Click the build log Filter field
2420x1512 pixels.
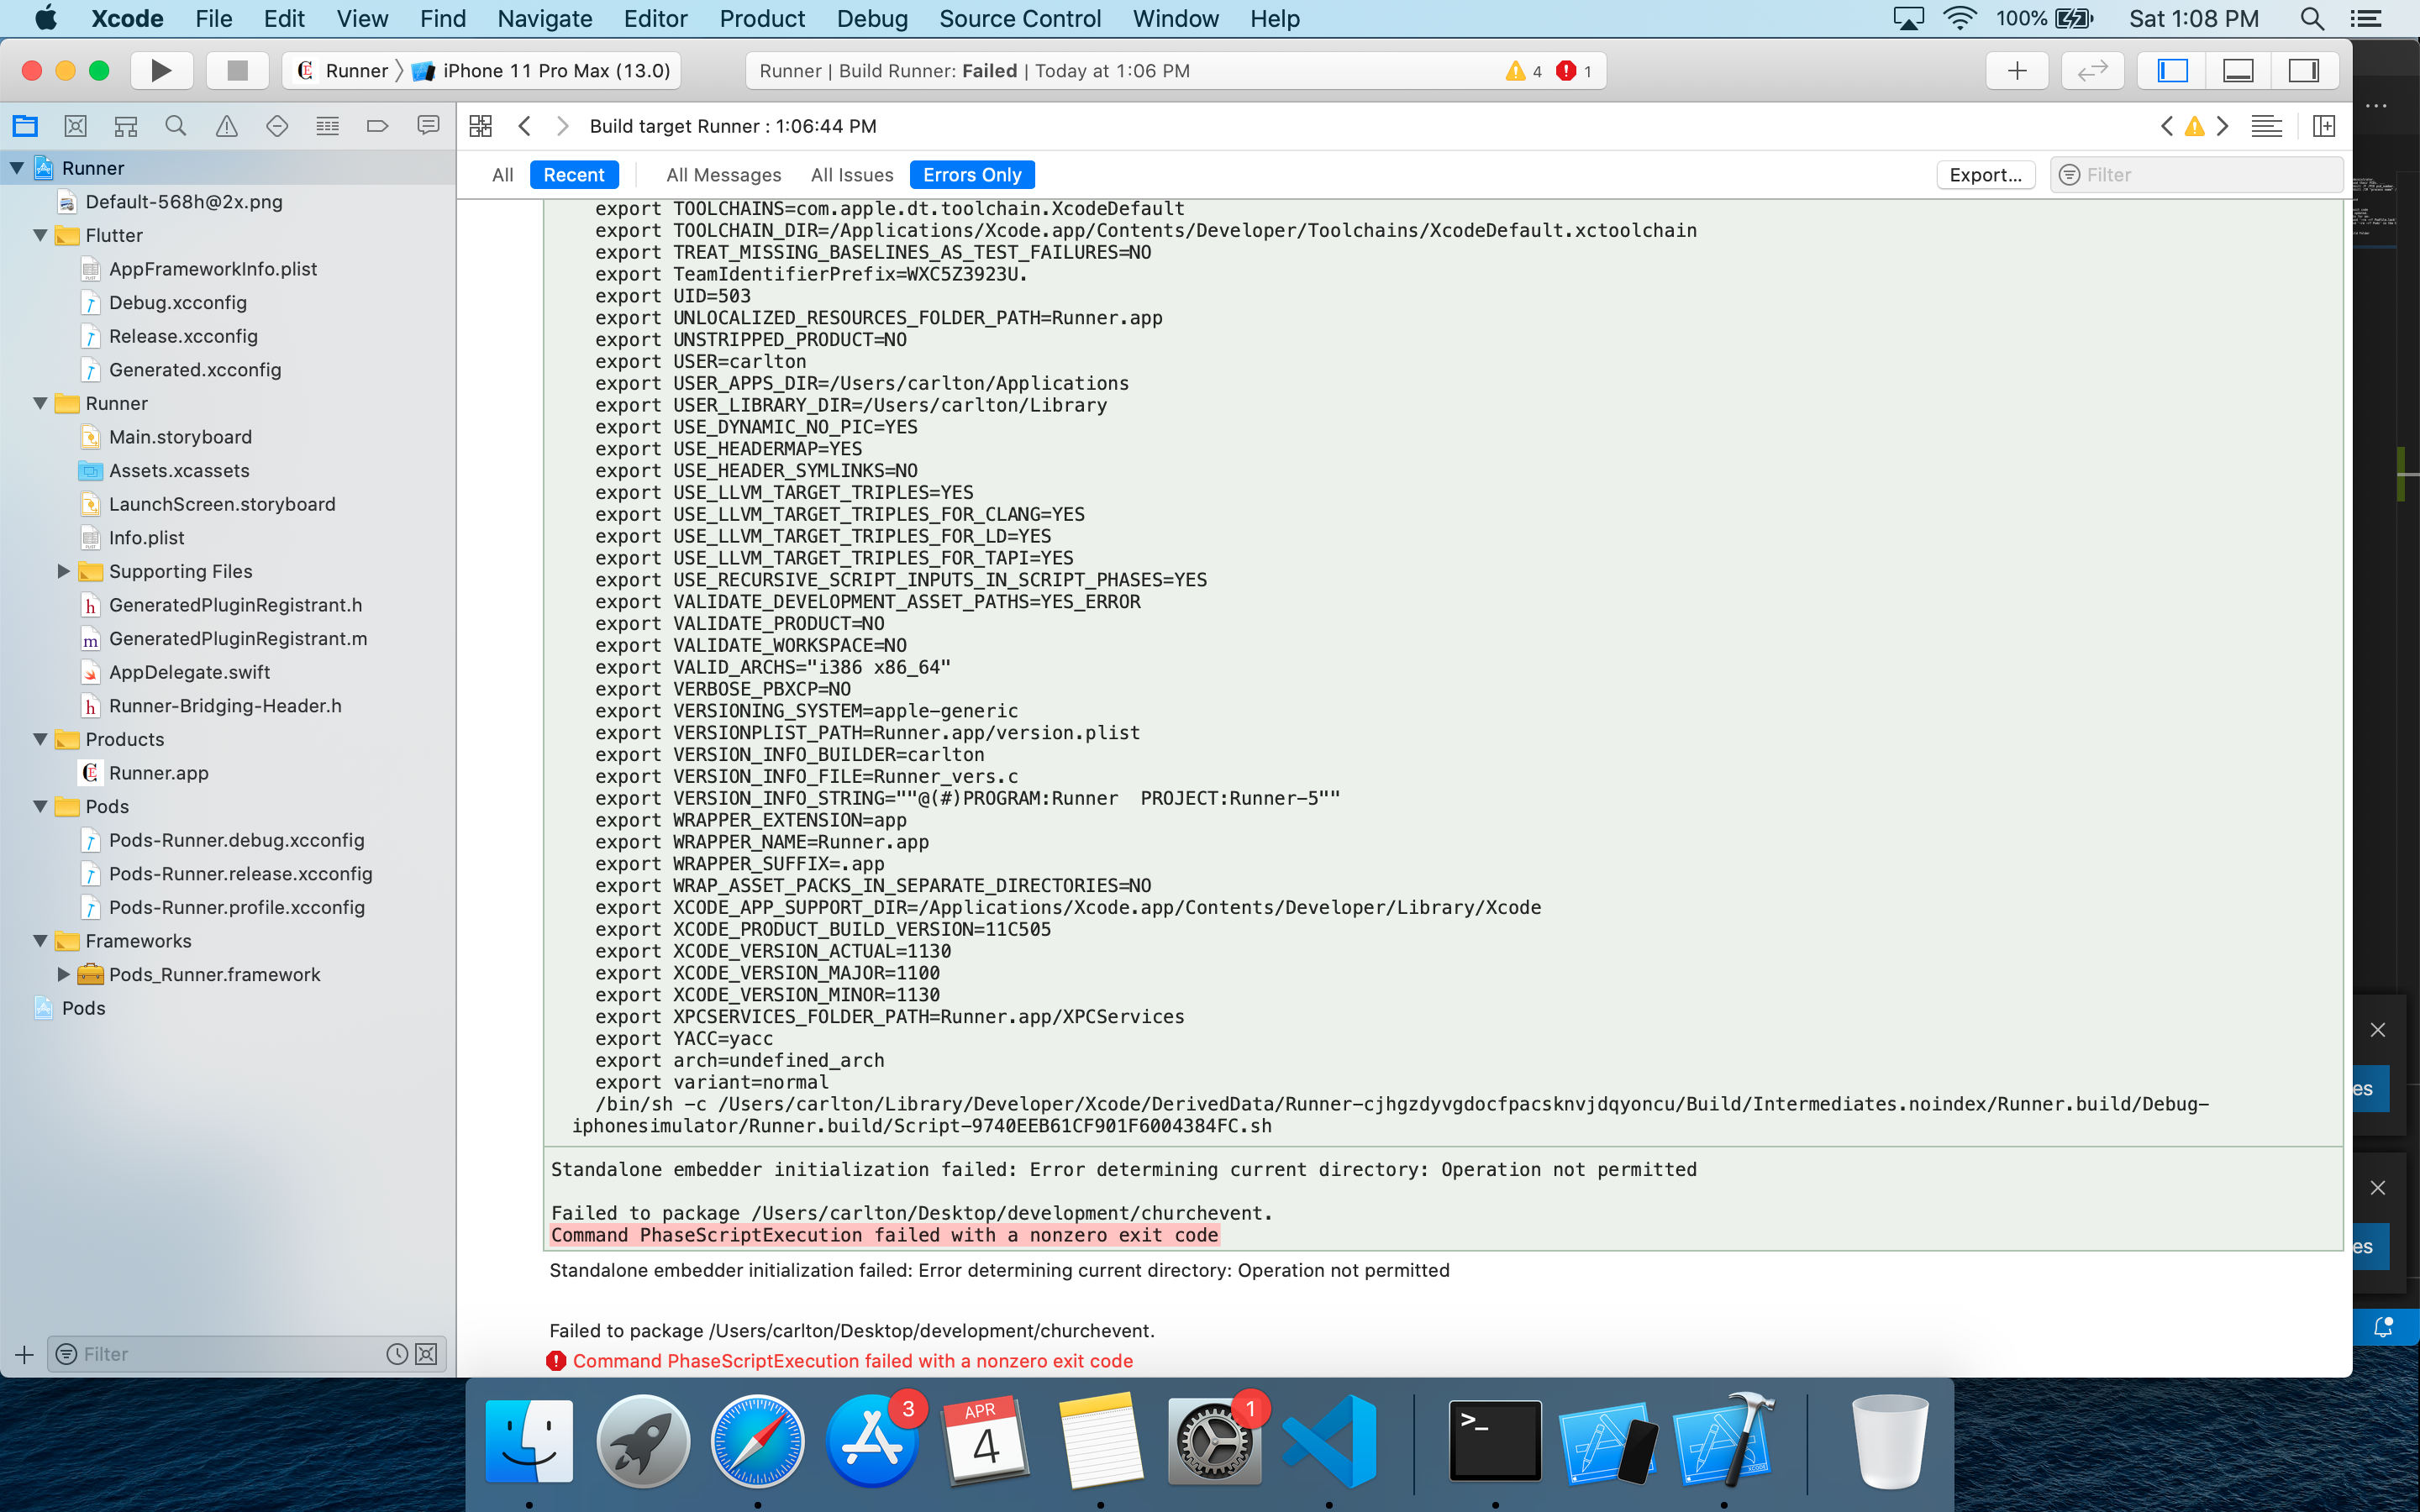point(2196,175)
